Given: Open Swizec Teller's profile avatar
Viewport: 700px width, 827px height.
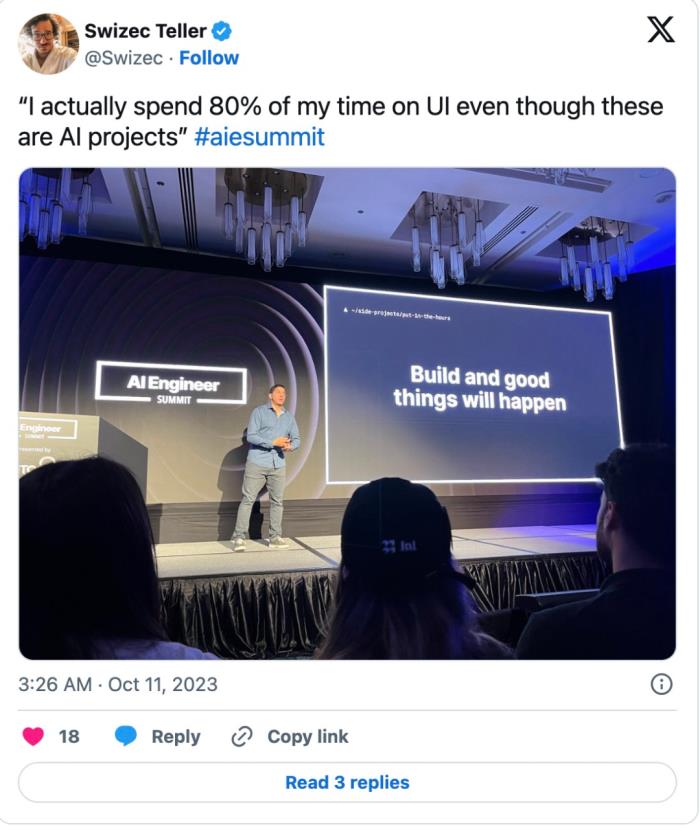Looking at the screenshot, I should click(48, 44).
